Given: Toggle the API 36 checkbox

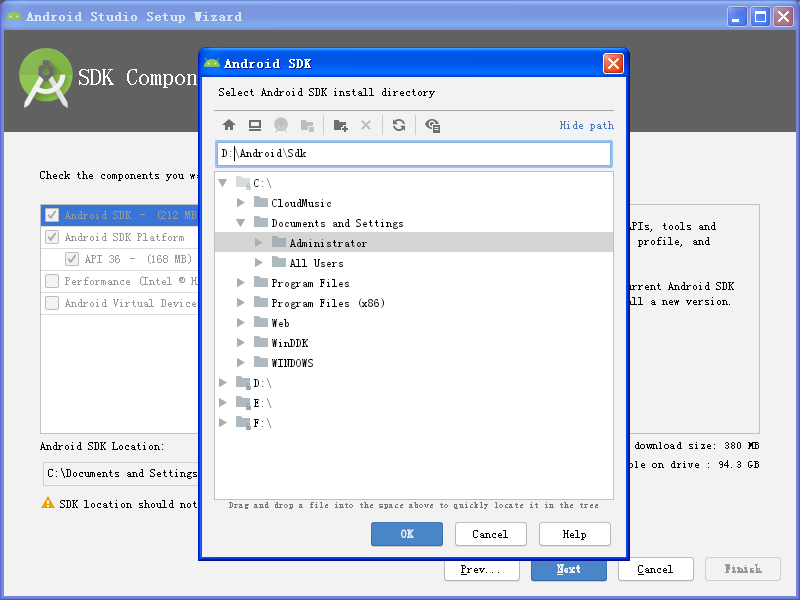Looking at the screenshot, I should [x=72, y=259].
